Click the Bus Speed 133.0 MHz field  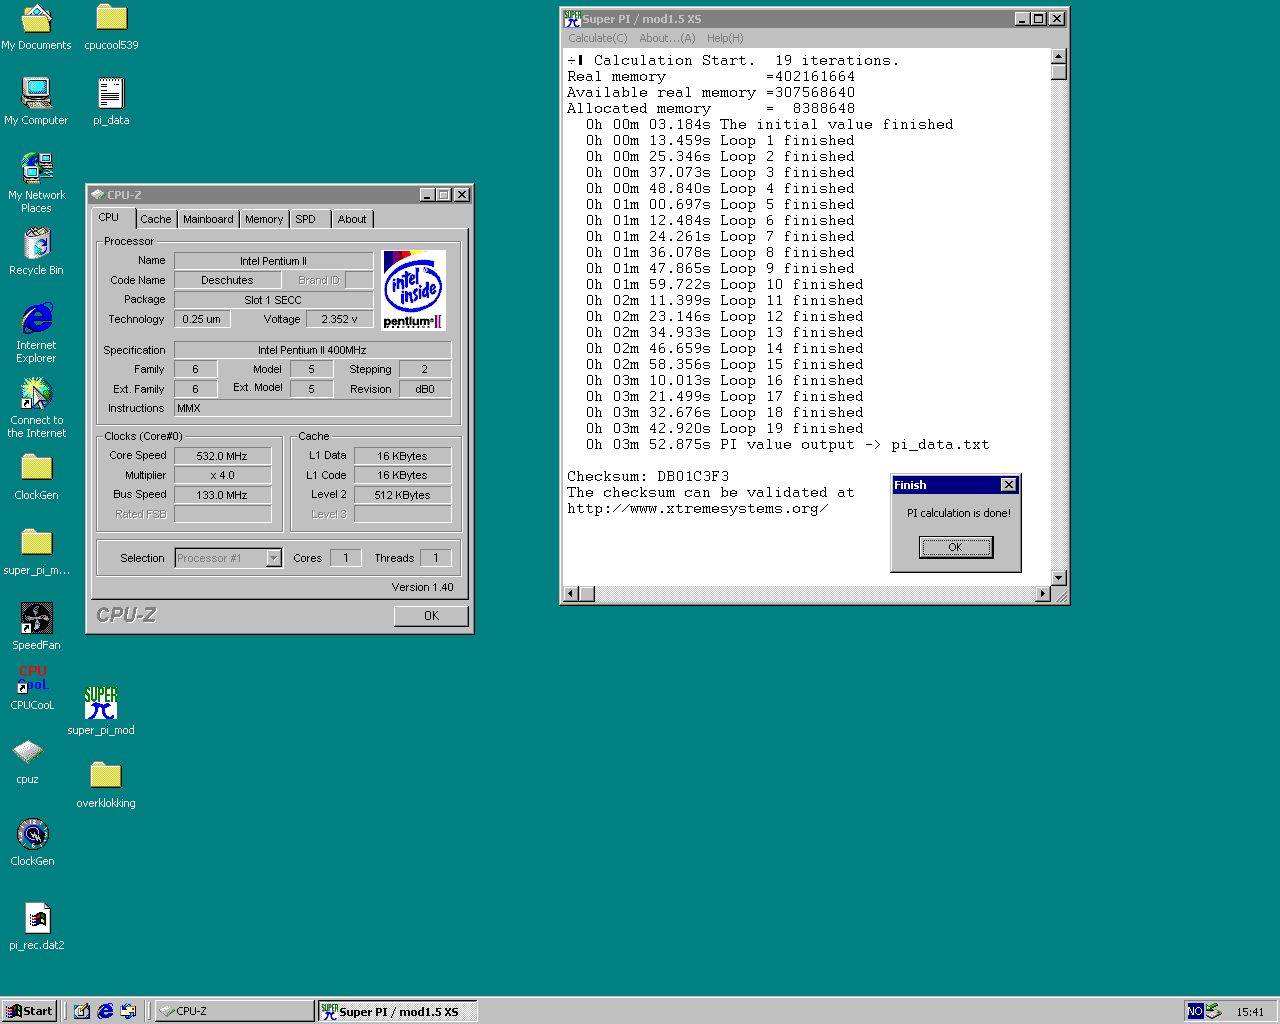coord(222,495)
